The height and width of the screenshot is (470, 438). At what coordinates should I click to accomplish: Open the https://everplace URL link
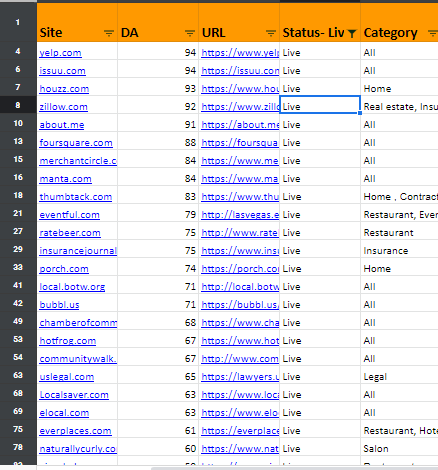click(240, 431)
